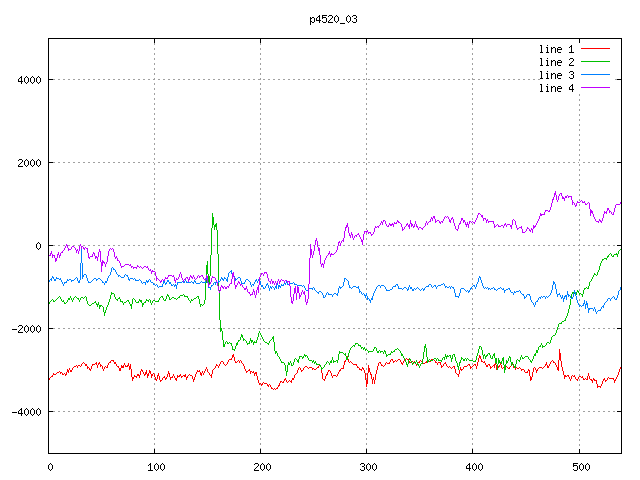Click the y-axis label 2000

coord(29,163)
